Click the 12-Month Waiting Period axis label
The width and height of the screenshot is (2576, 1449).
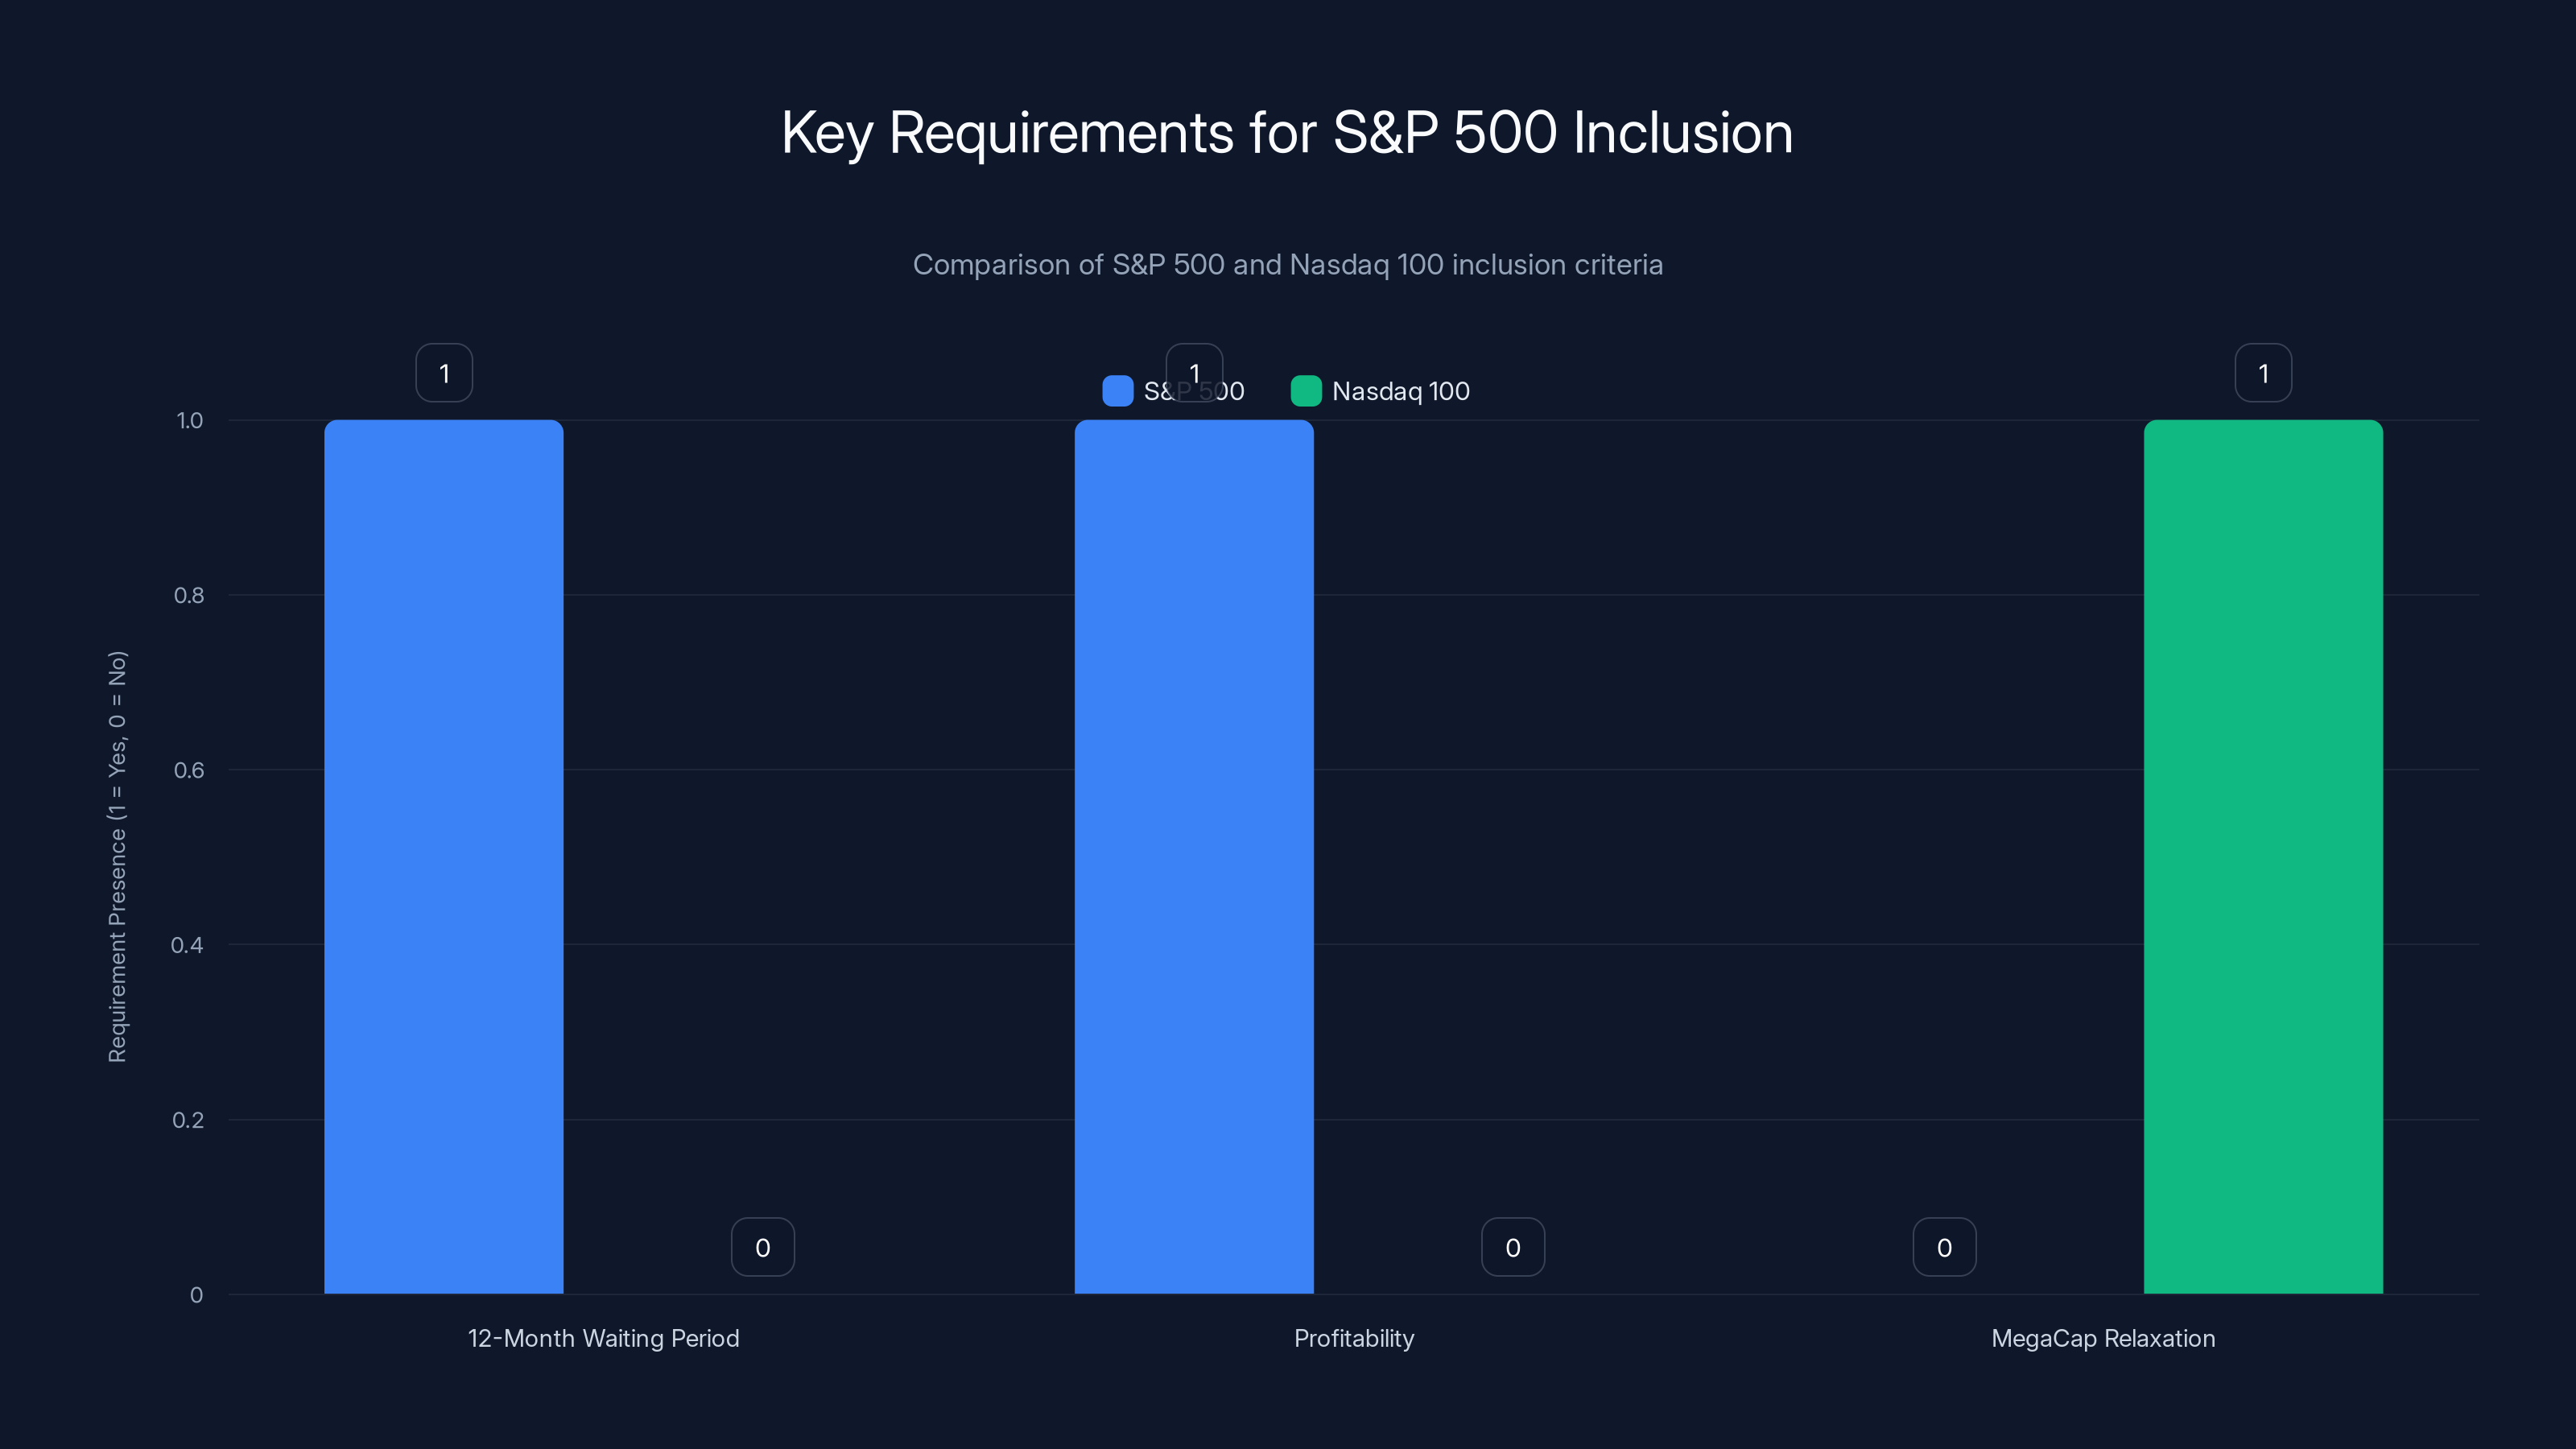[x=604, y=1338]
